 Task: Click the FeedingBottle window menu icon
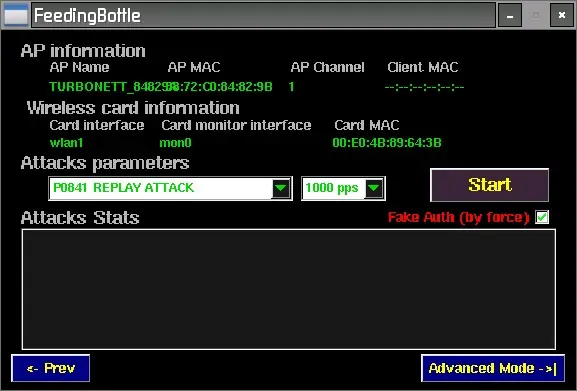[15, 15]
